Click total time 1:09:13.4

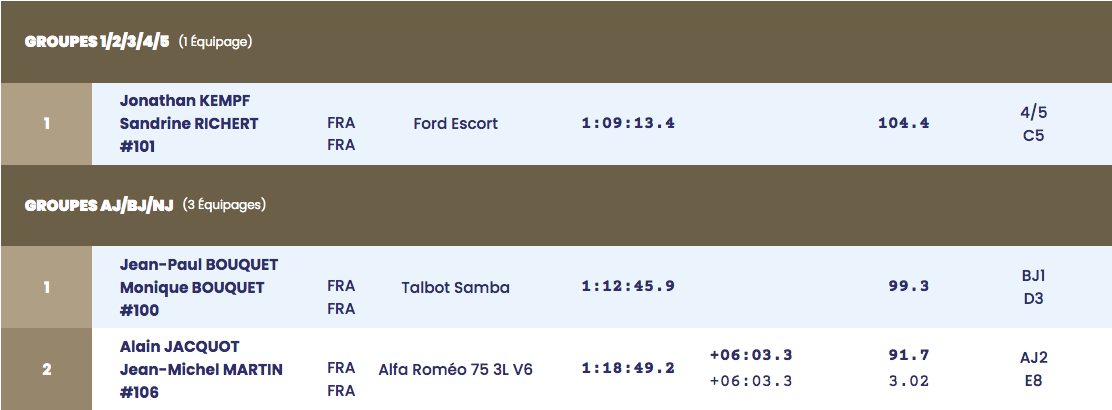(x=628, y=123)
